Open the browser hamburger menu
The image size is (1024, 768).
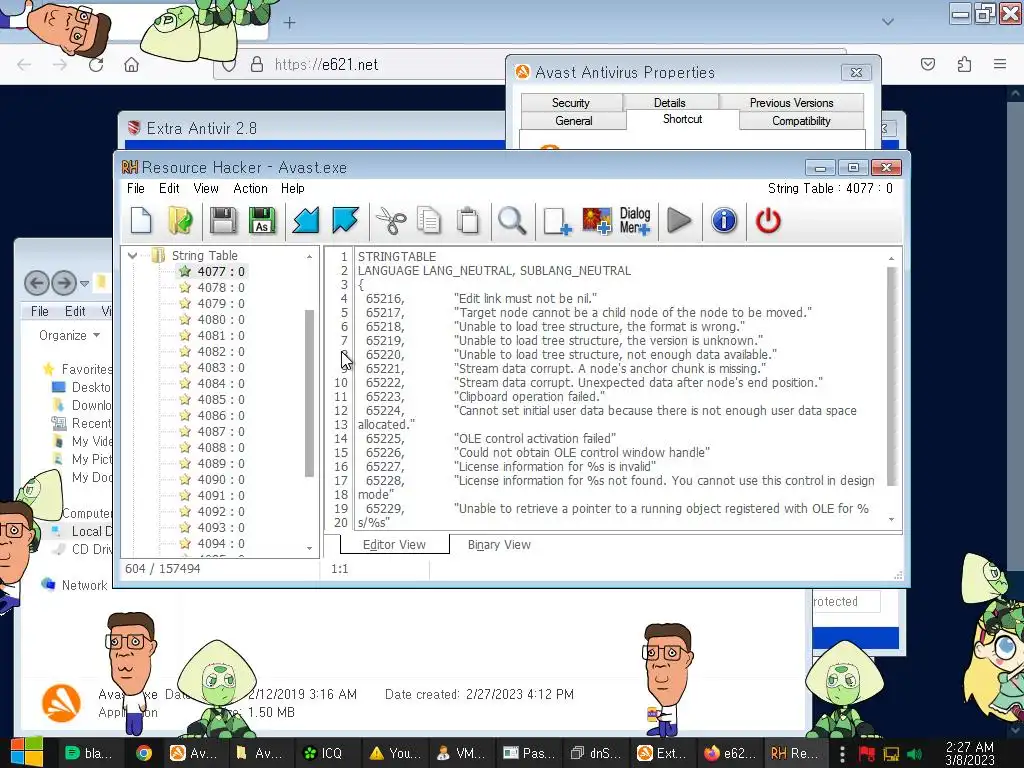[x=1000, y=64]
